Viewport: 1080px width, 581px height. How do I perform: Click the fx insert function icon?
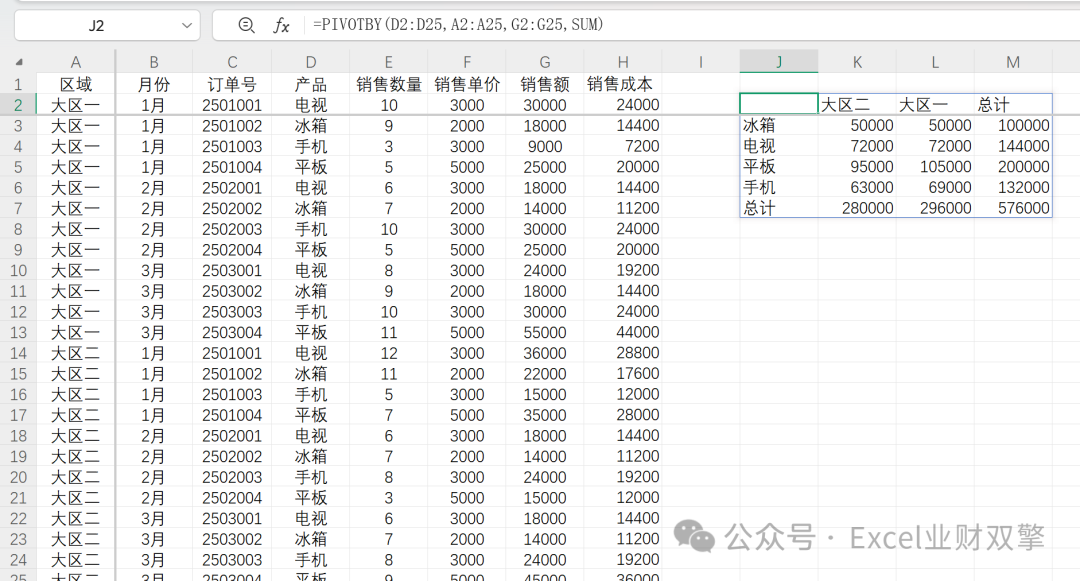pos(281,25)
